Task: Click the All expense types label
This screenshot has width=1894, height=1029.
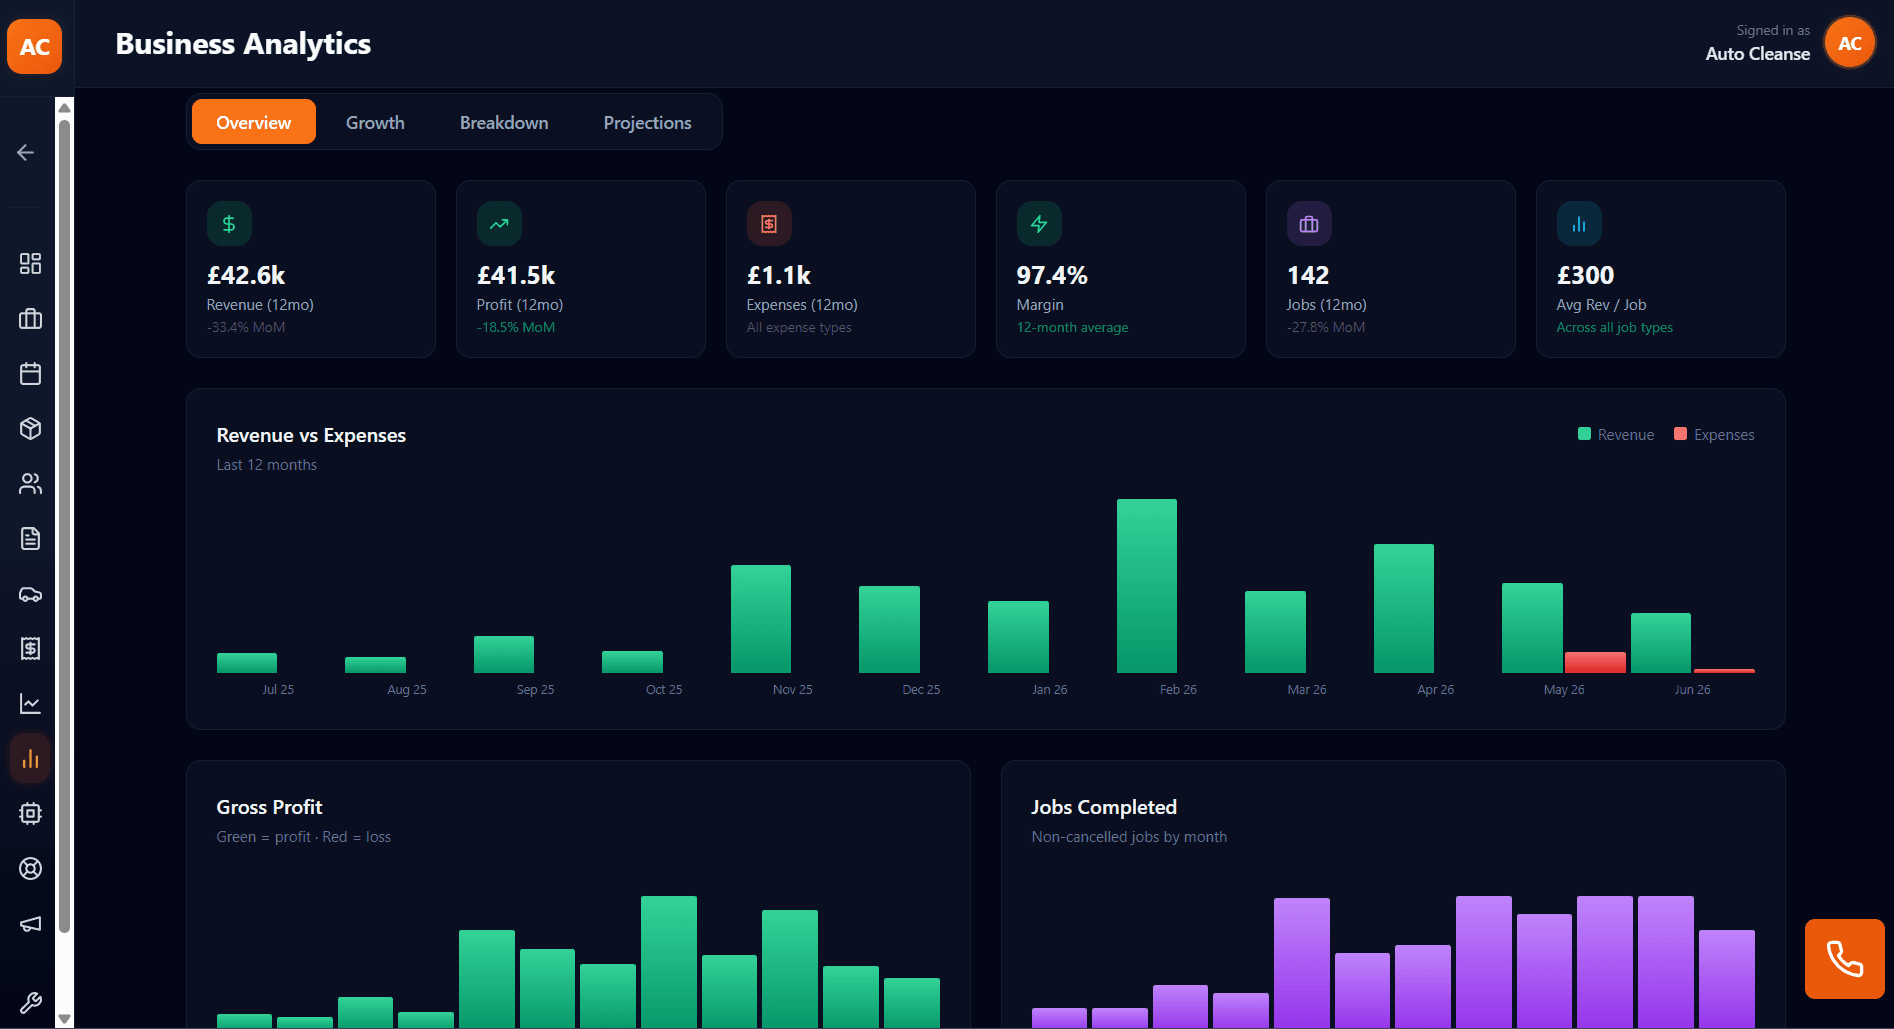Action: point(799,327)
